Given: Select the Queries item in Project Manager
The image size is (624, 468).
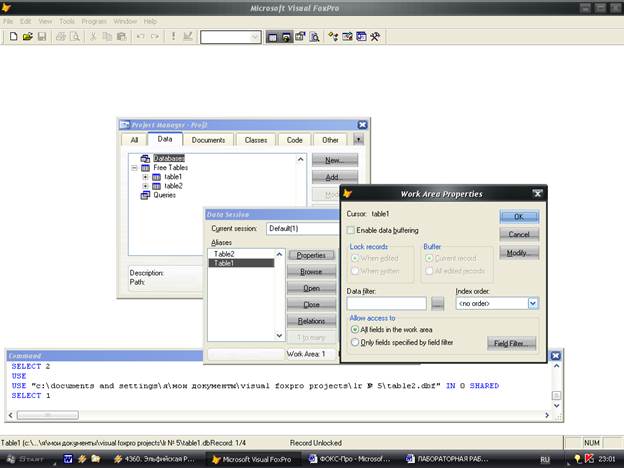Looking at the screenshot, I should pos(164,195).
